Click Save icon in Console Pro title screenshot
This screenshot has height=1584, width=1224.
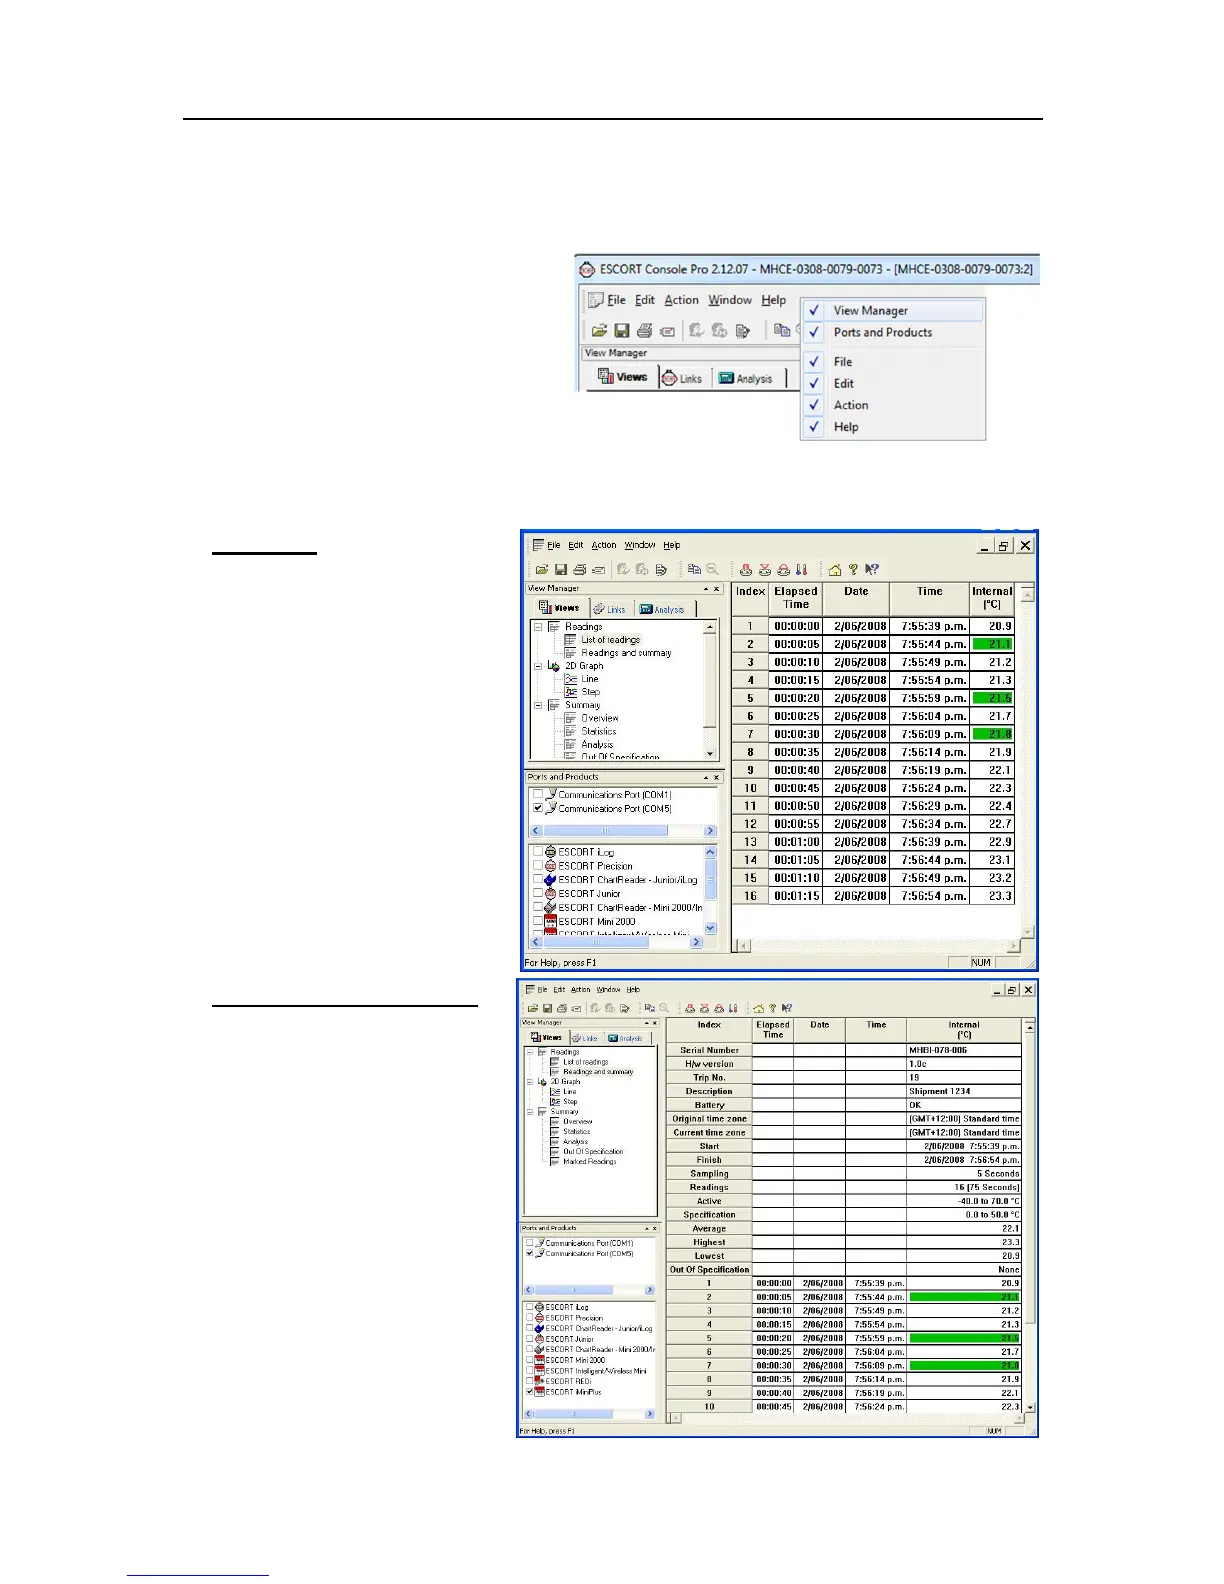click(x=621, y=330)
